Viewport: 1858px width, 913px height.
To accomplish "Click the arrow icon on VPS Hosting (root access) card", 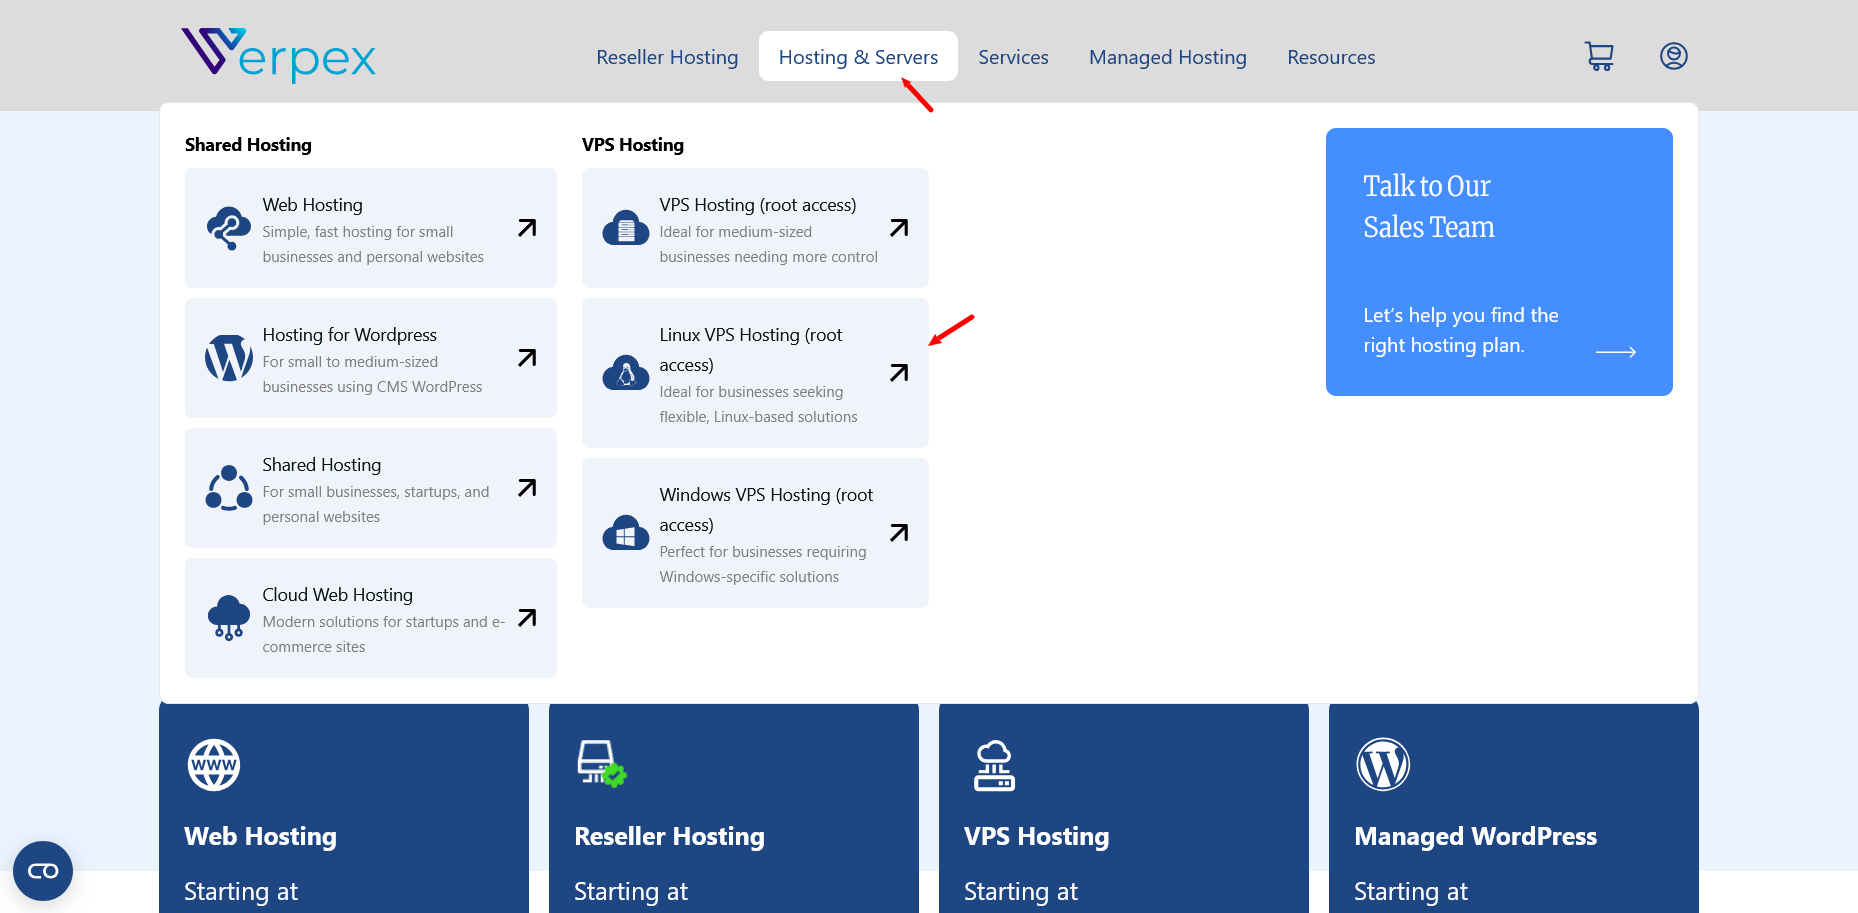I will (899, 228).
